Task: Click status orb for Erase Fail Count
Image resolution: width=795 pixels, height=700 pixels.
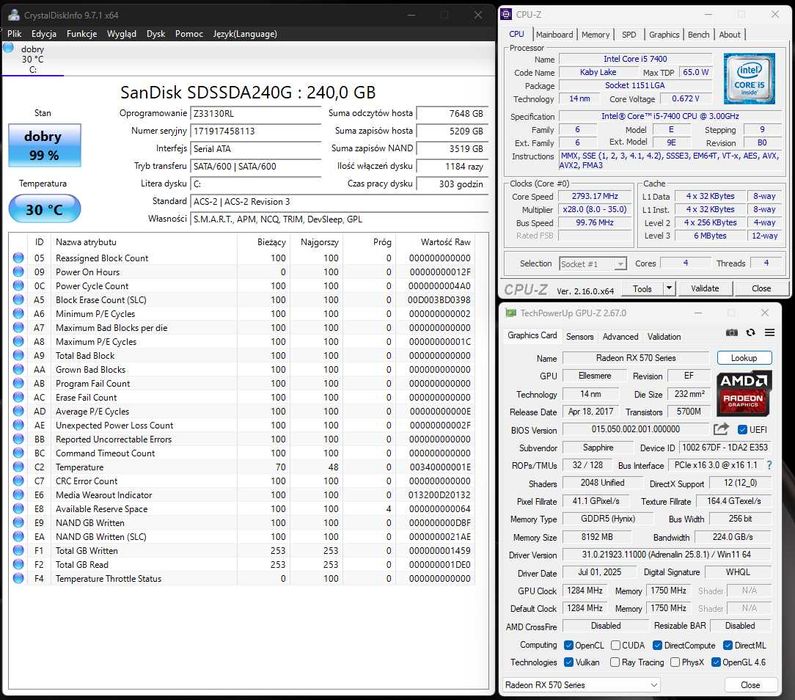Action: click(x=18, y=397)
